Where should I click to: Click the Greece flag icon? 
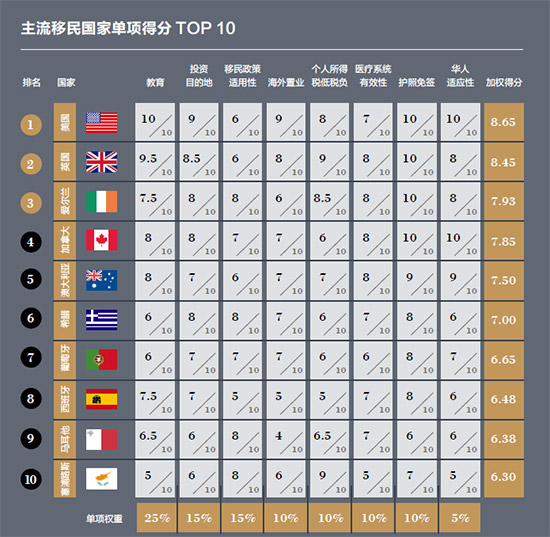pos(102,320)
